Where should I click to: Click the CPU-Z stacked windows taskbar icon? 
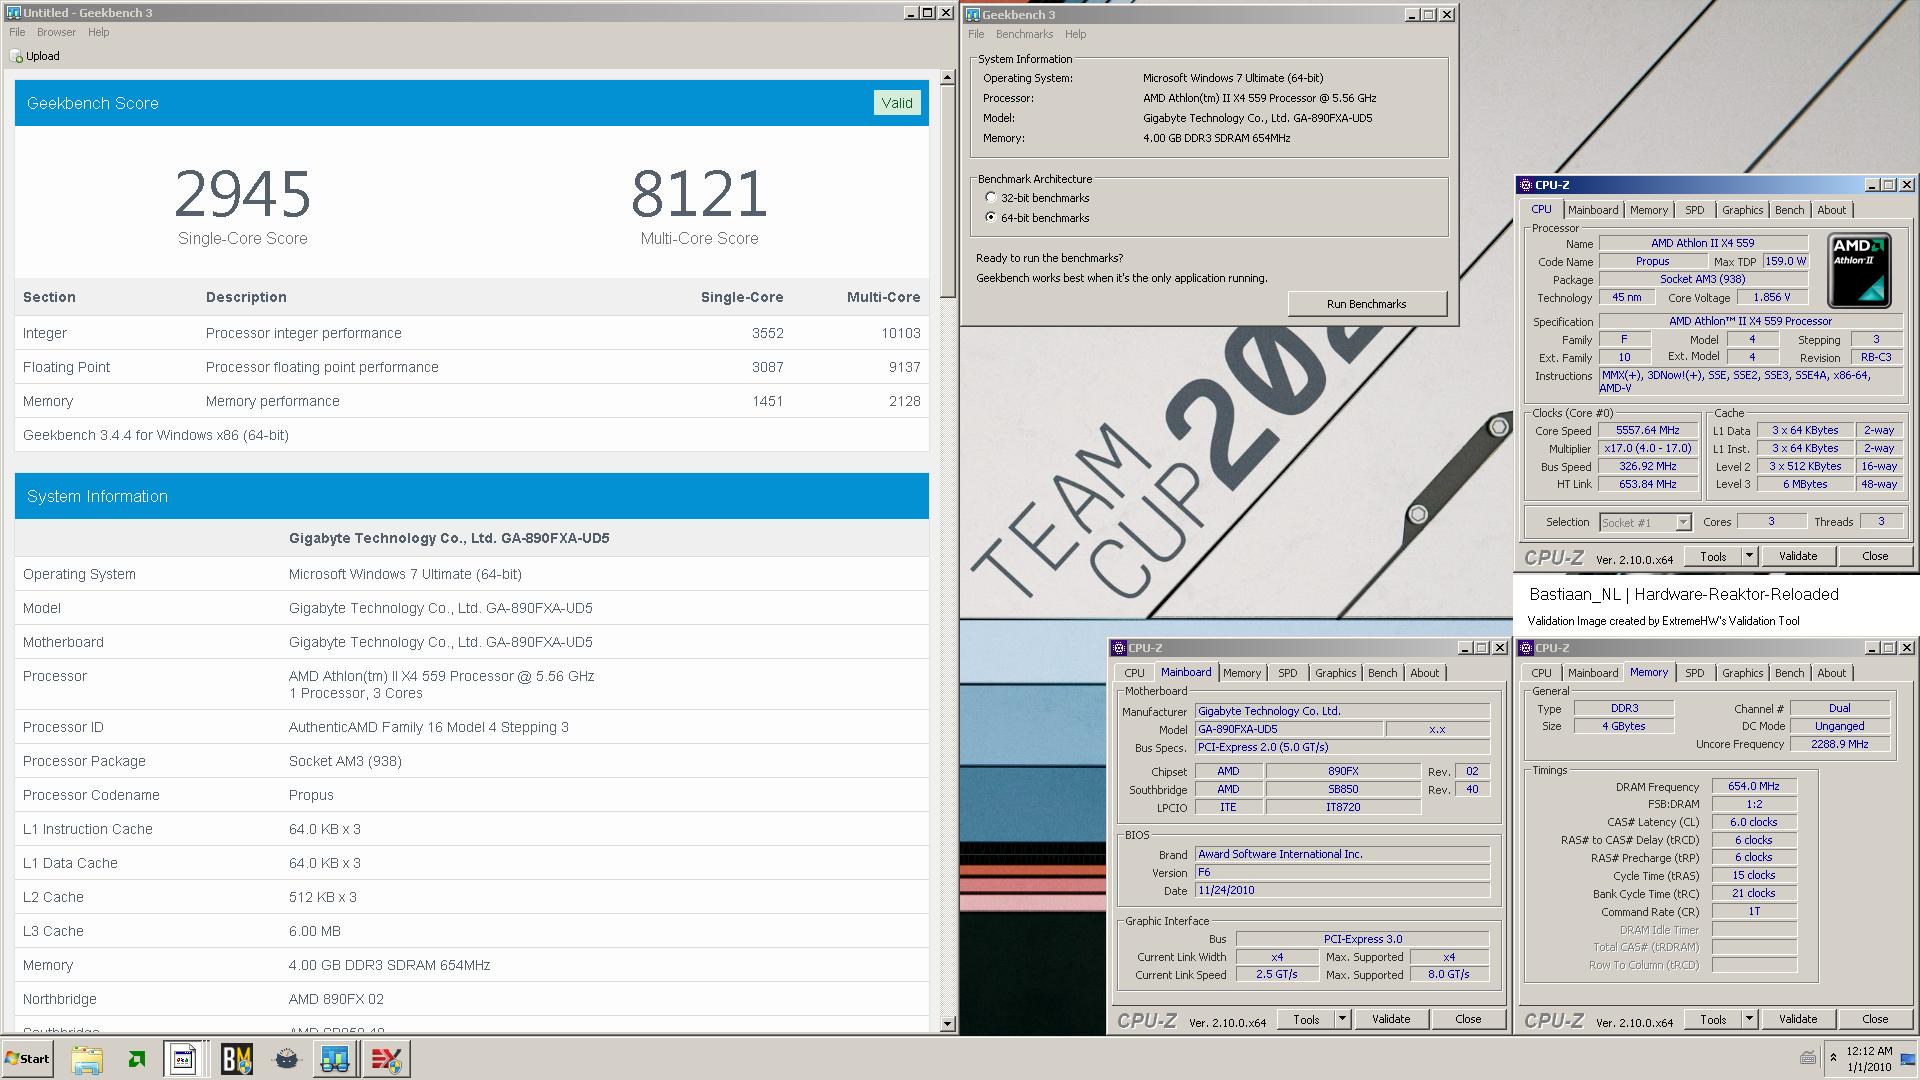184,1059
